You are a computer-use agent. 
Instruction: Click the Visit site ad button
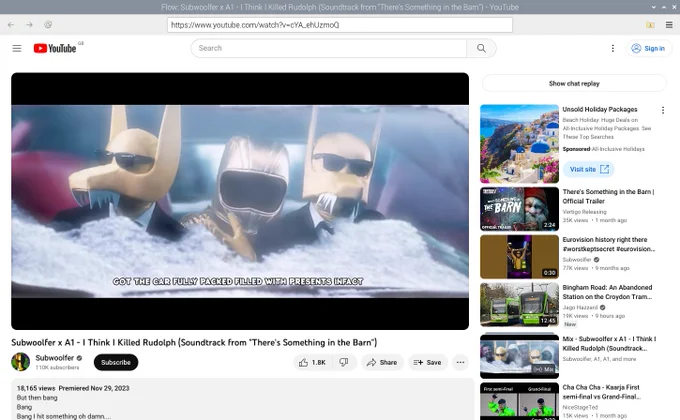(588, 169)
